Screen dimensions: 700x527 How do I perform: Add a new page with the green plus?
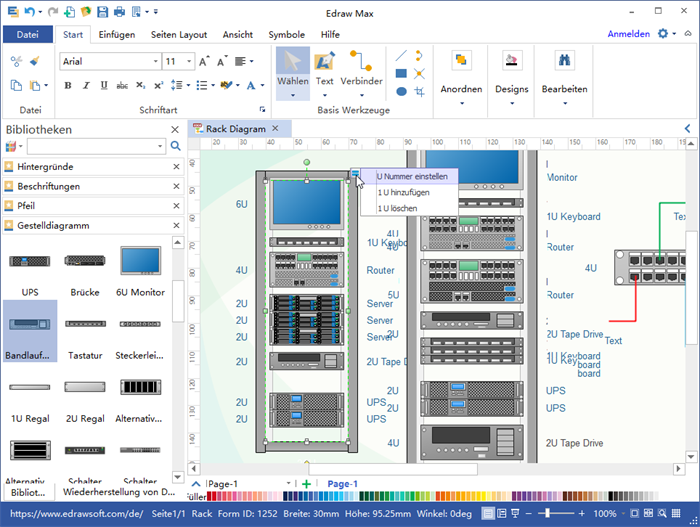(x=306, y=484)
